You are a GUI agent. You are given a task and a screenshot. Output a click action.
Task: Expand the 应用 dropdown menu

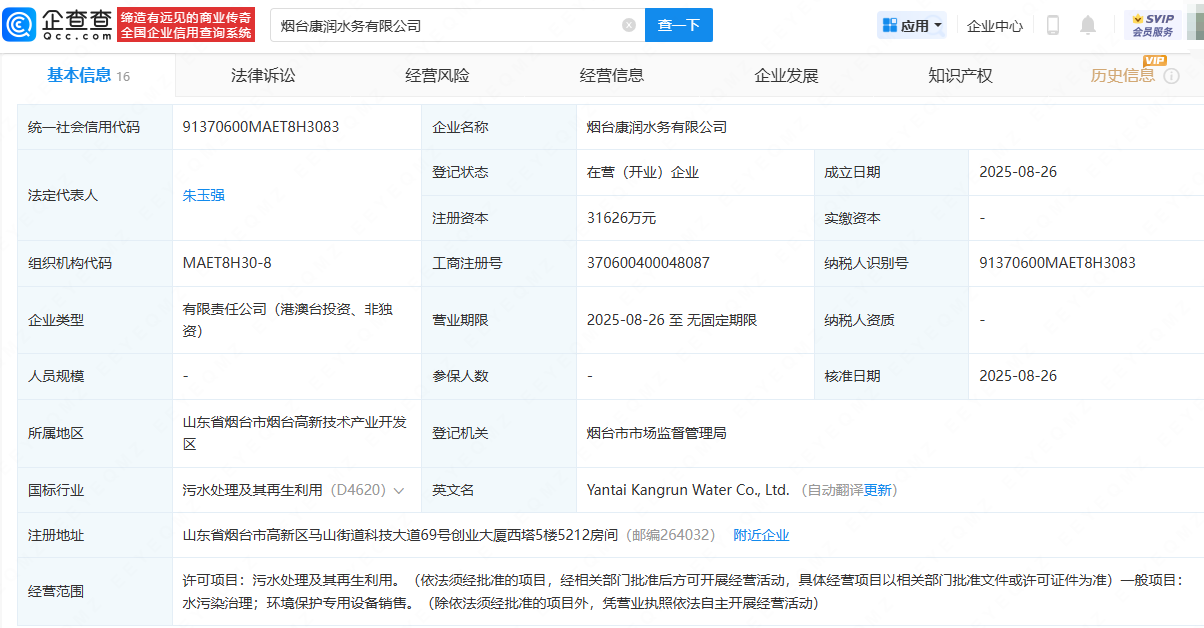(x=911, y=26)
